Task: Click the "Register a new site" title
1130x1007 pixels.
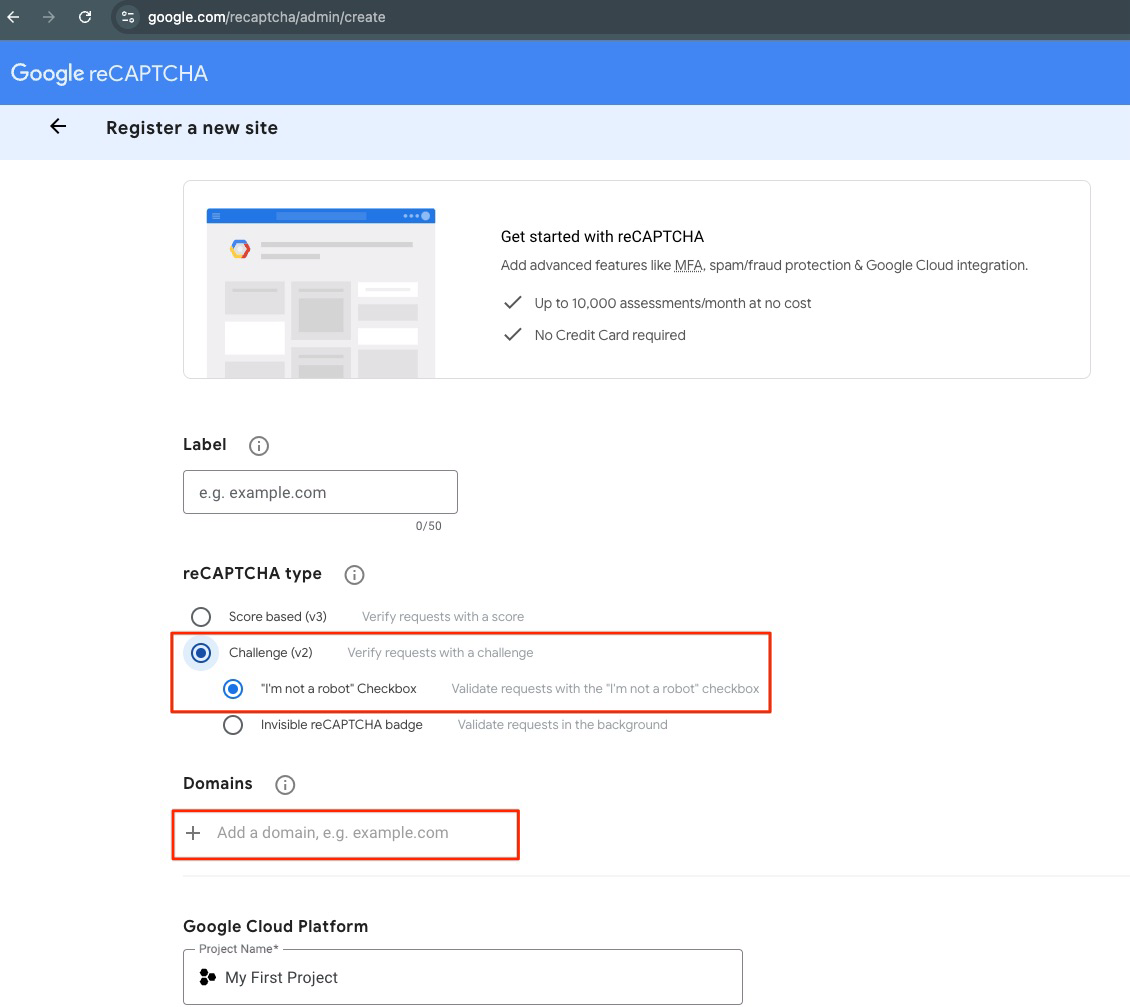Action: [x=192, y=128]
